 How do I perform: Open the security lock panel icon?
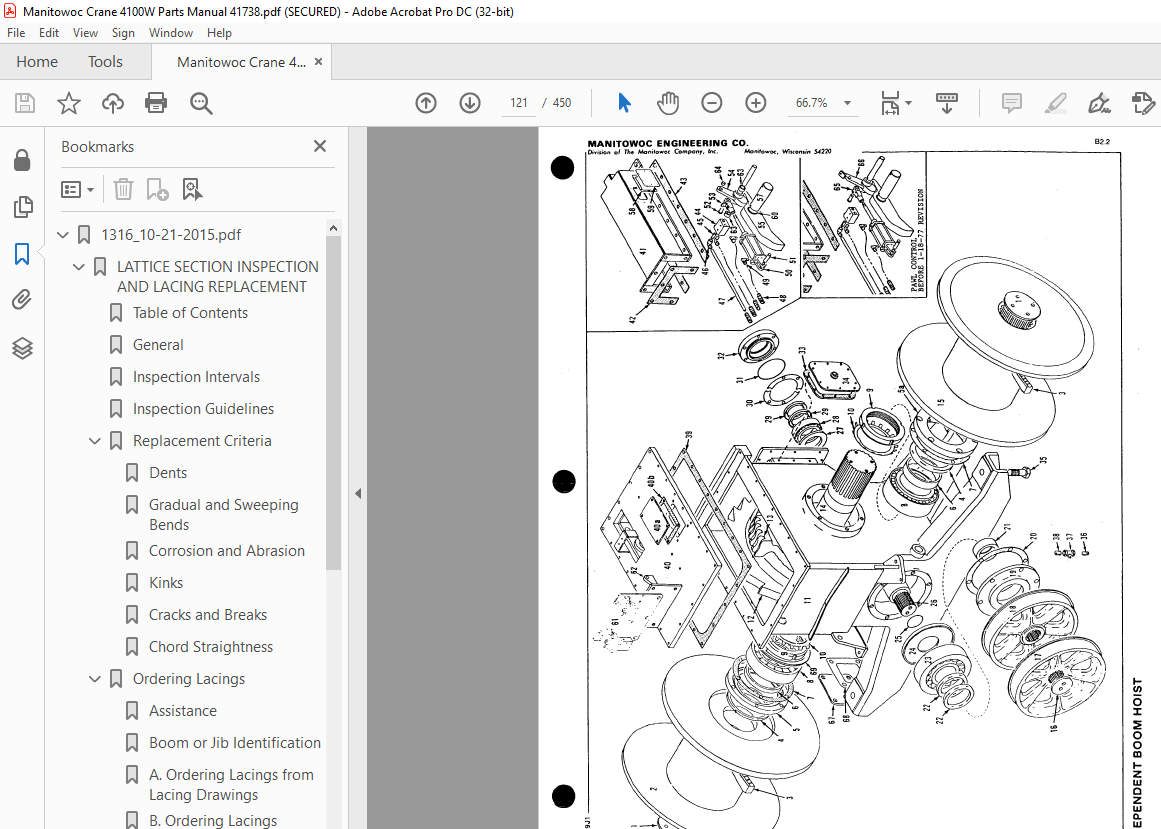(x=22, y=160)
